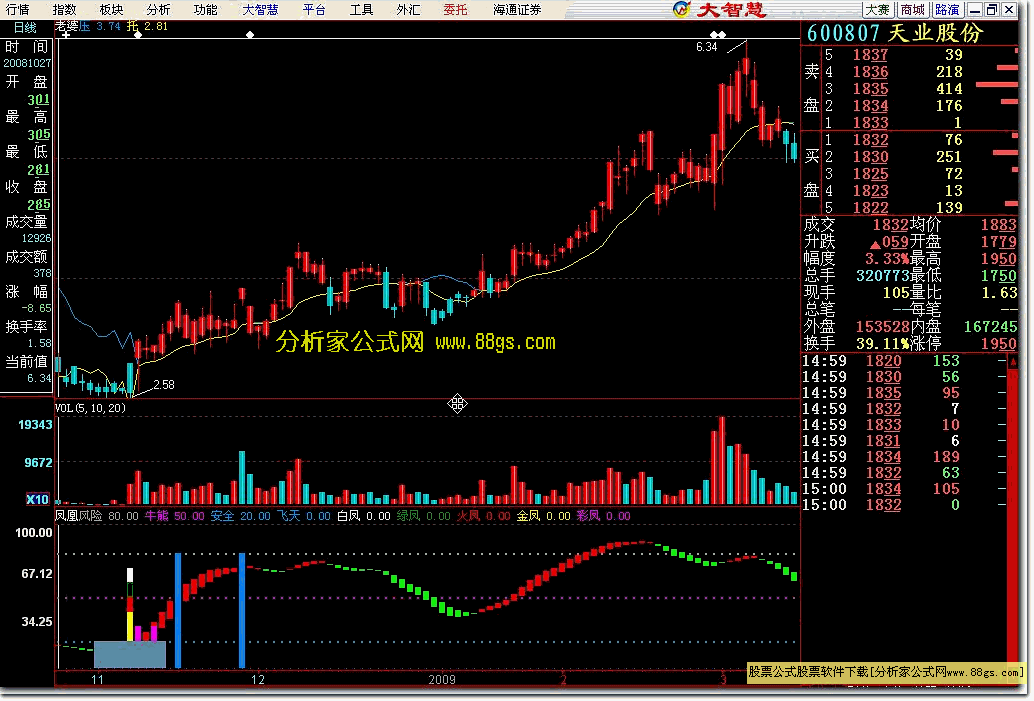The image size is (1034, 701).
Task: Click the double diamond marker near chart right
Action: pos(718,34)
